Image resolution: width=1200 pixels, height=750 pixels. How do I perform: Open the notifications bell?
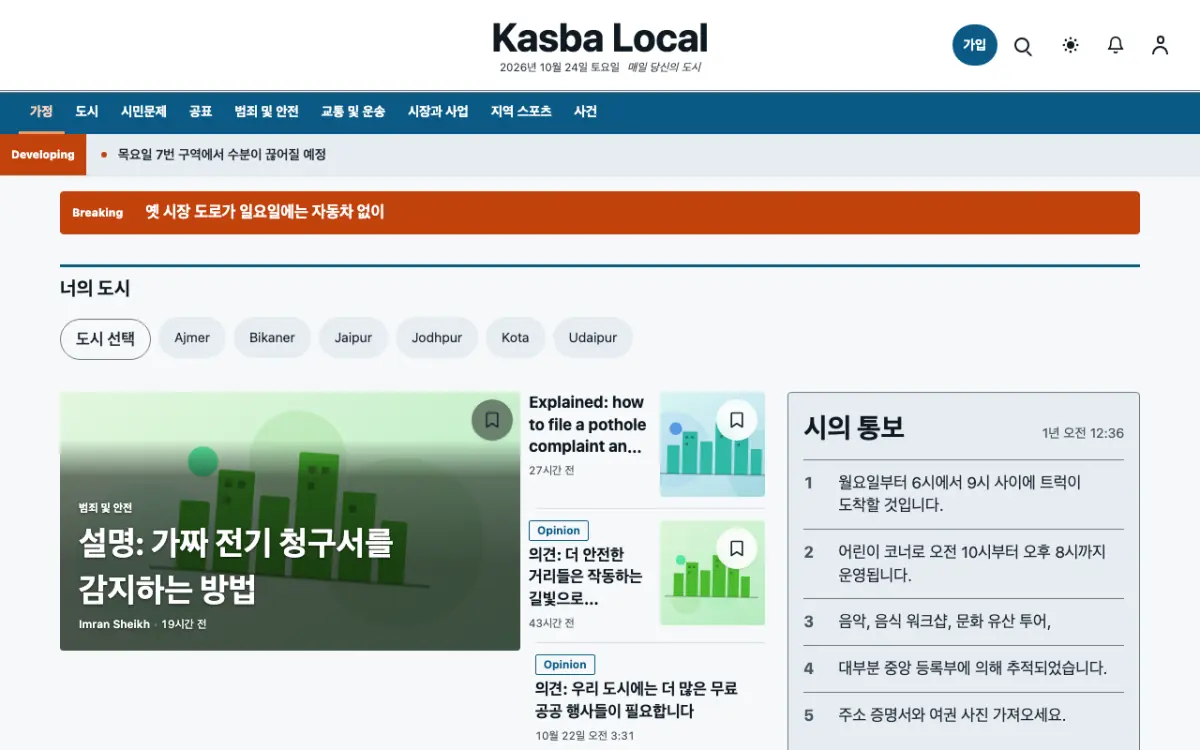coord(1115,45)
